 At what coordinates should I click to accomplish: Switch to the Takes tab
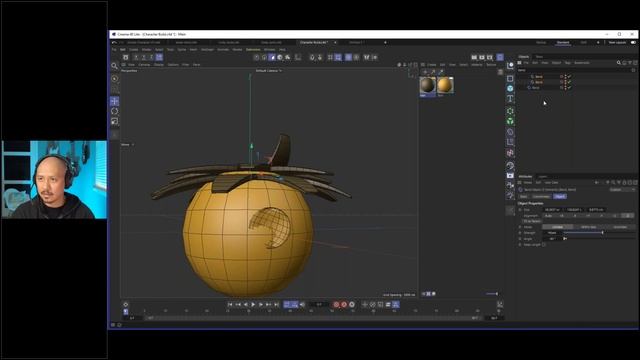point(539,57)
